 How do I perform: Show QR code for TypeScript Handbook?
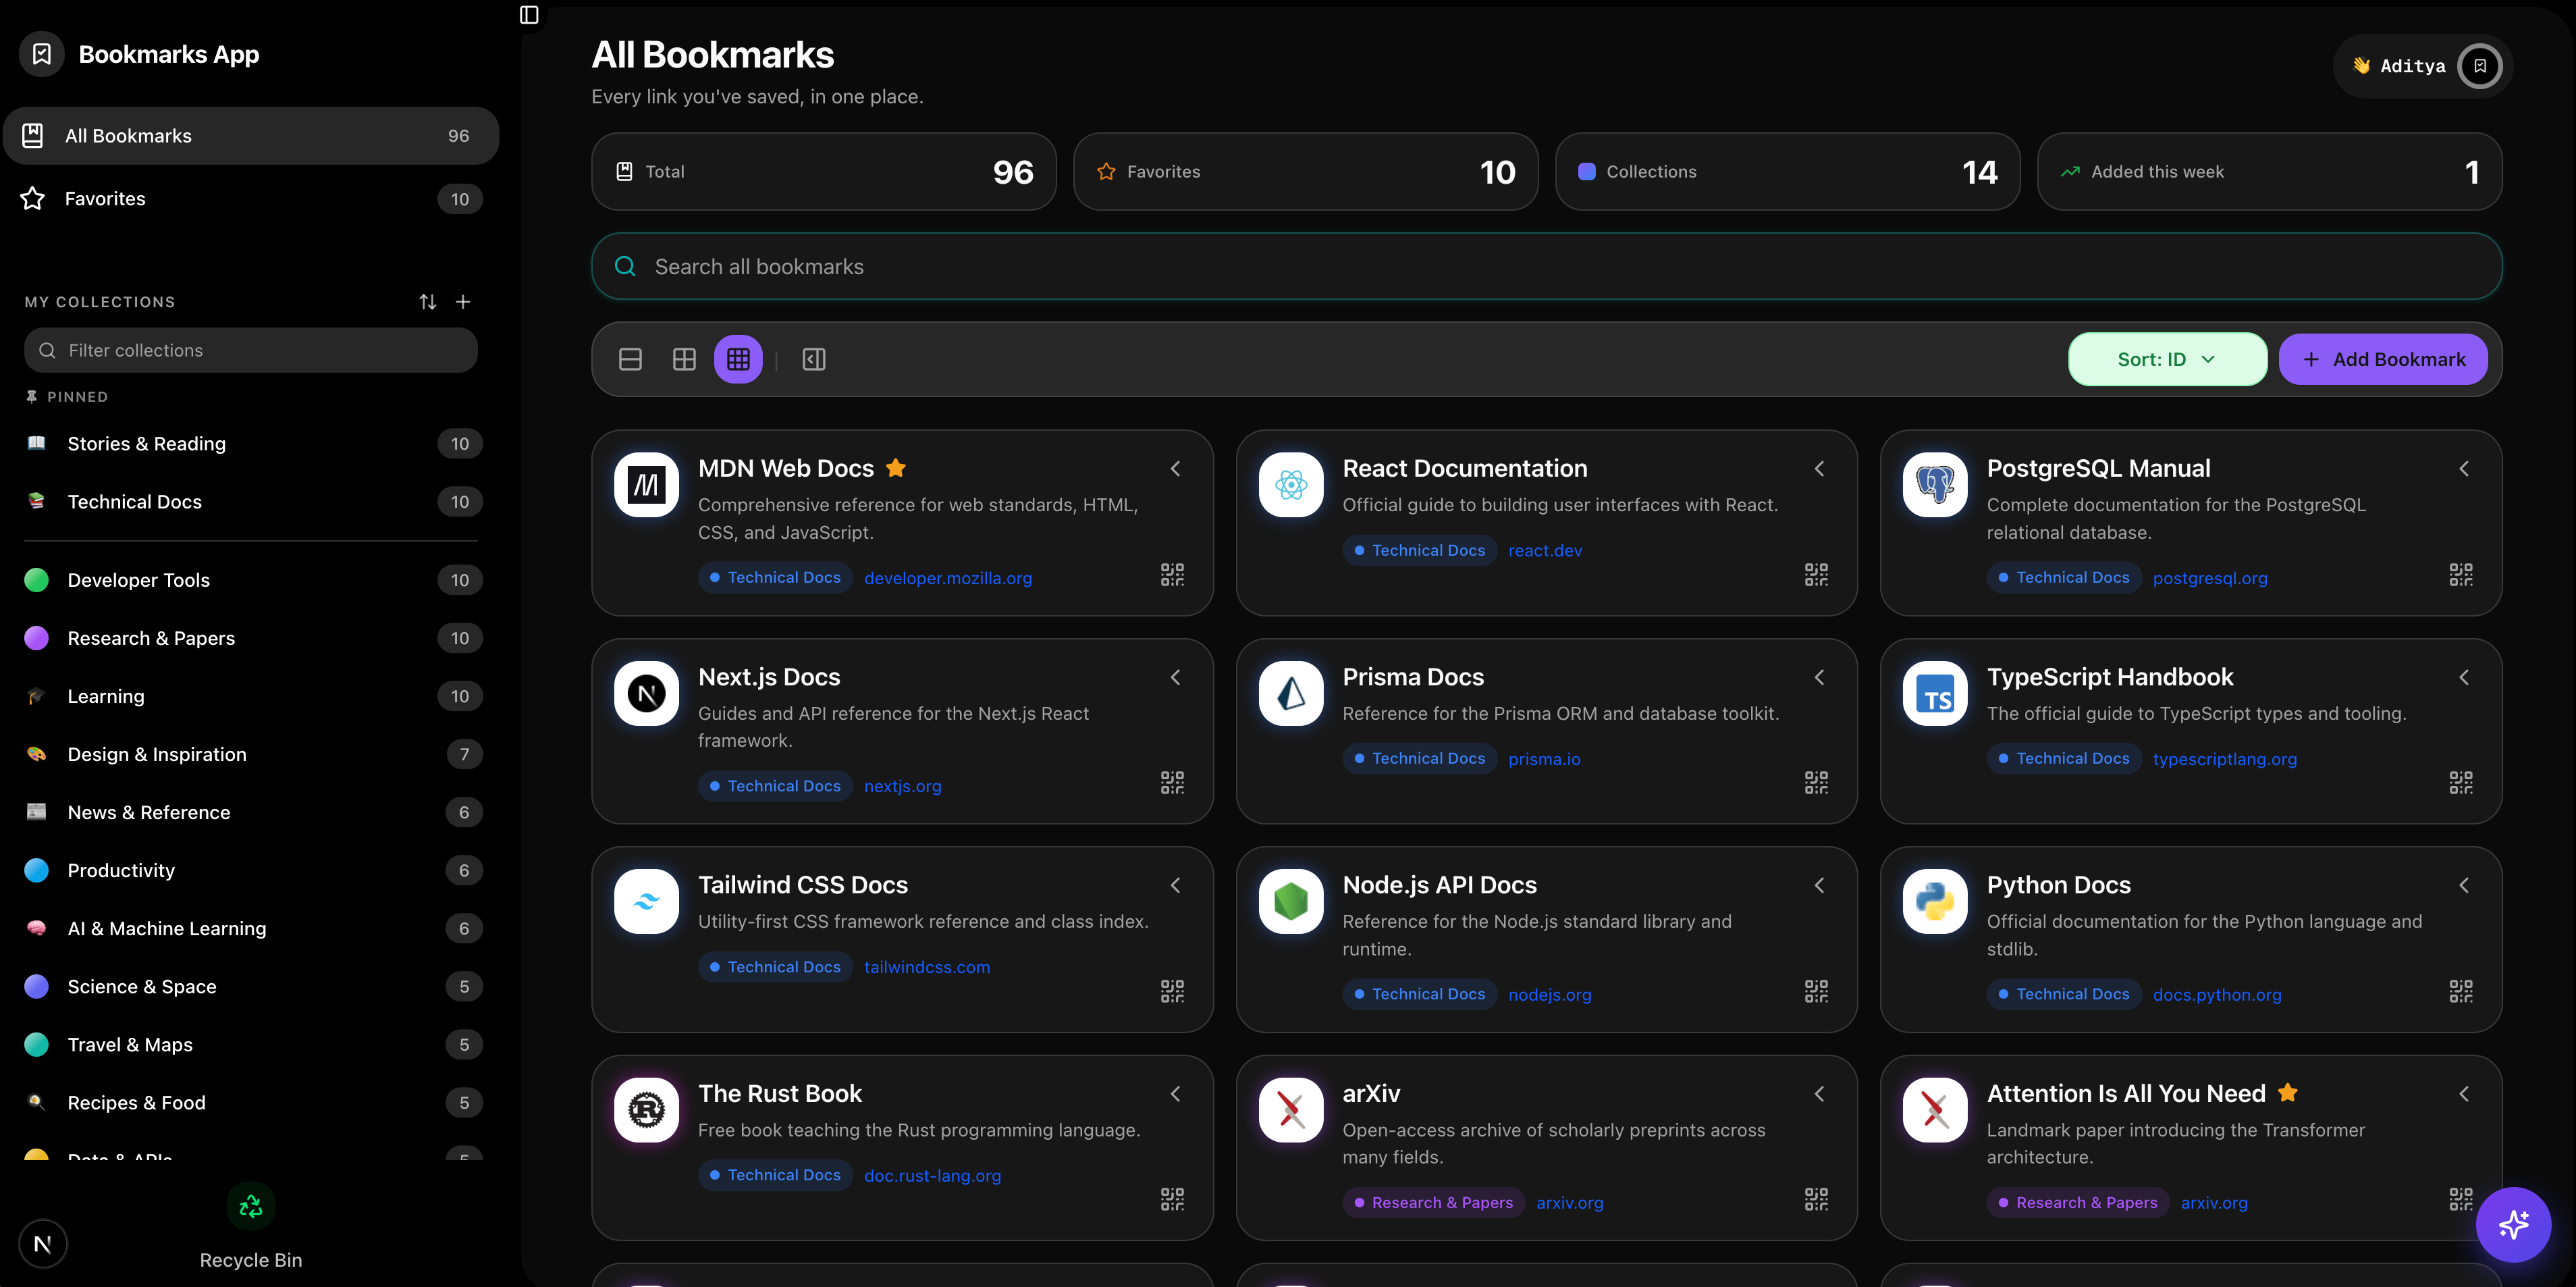[x=2461, y=782]
